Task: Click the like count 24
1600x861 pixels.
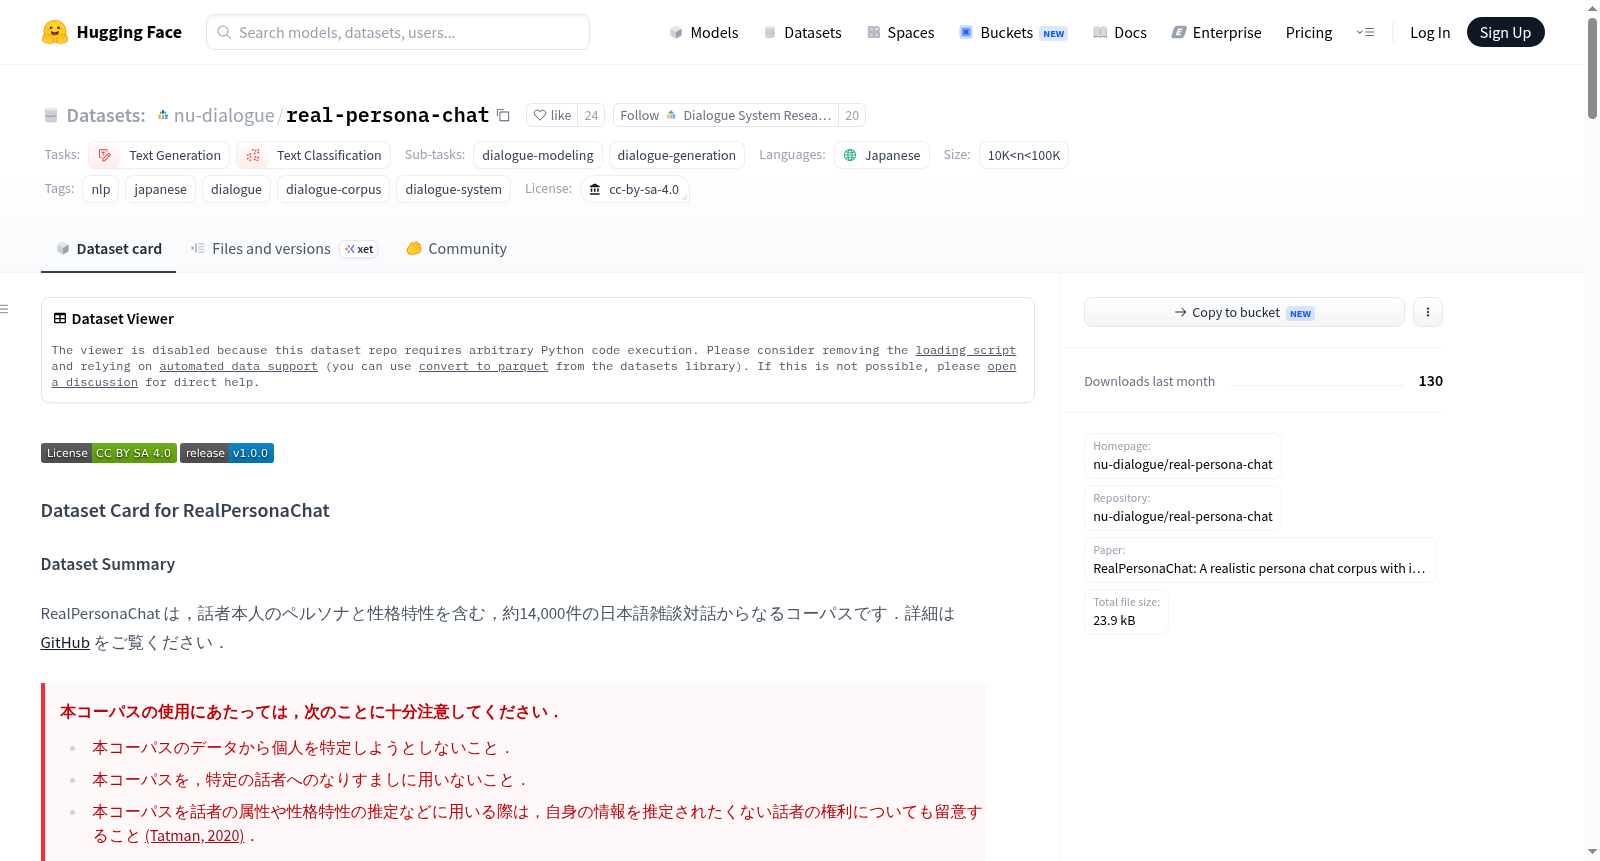Action: (x=591, y=115)
